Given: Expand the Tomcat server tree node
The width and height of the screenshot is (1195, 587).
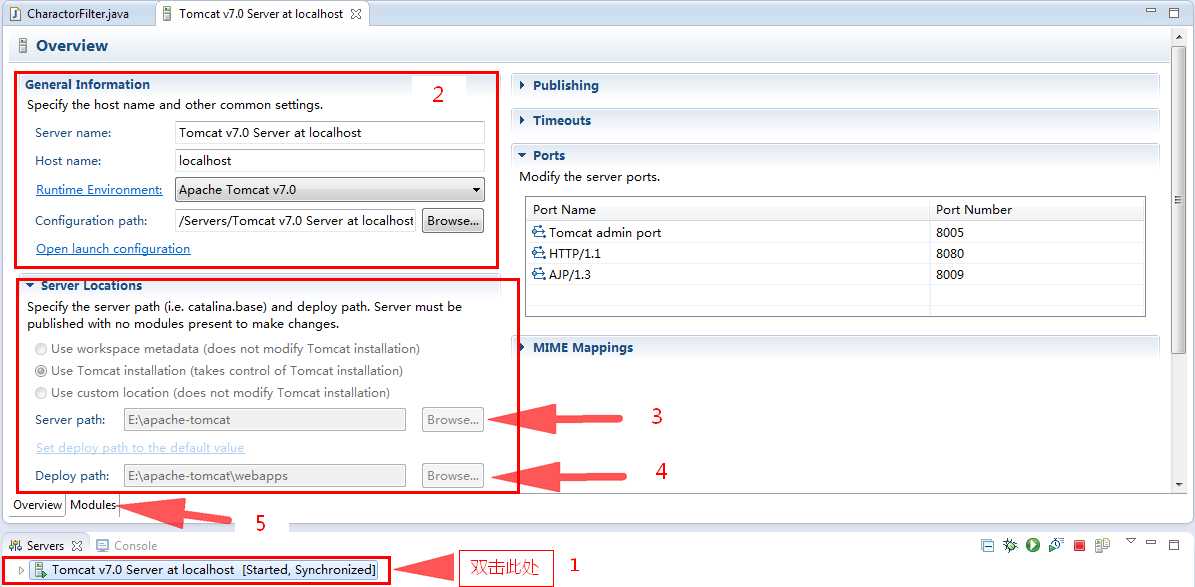Looking at the screenshot, I should click(21, 570).
